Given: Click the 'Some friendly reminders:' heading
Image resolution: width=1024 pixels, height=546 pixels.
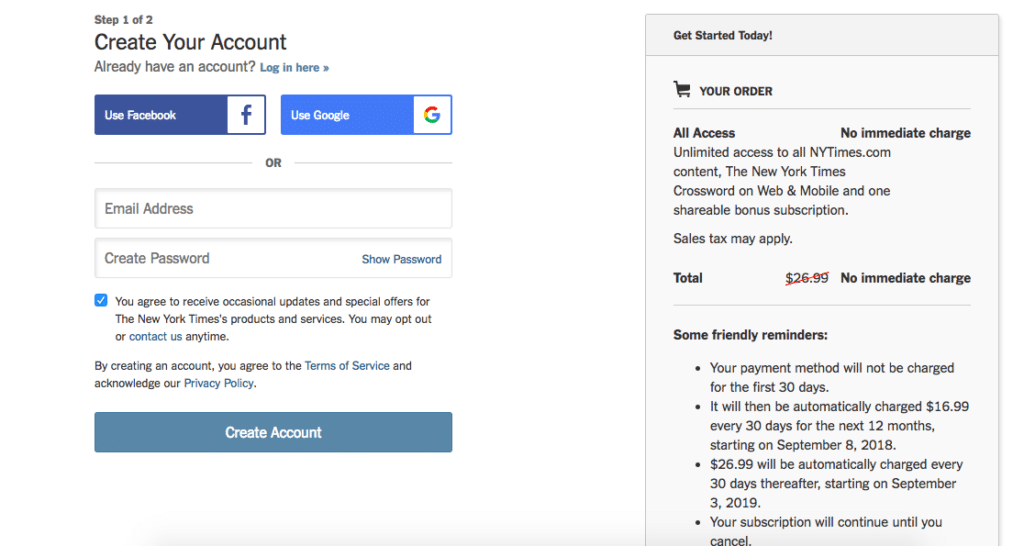Looking at the screenshot, I should point(750,335).
